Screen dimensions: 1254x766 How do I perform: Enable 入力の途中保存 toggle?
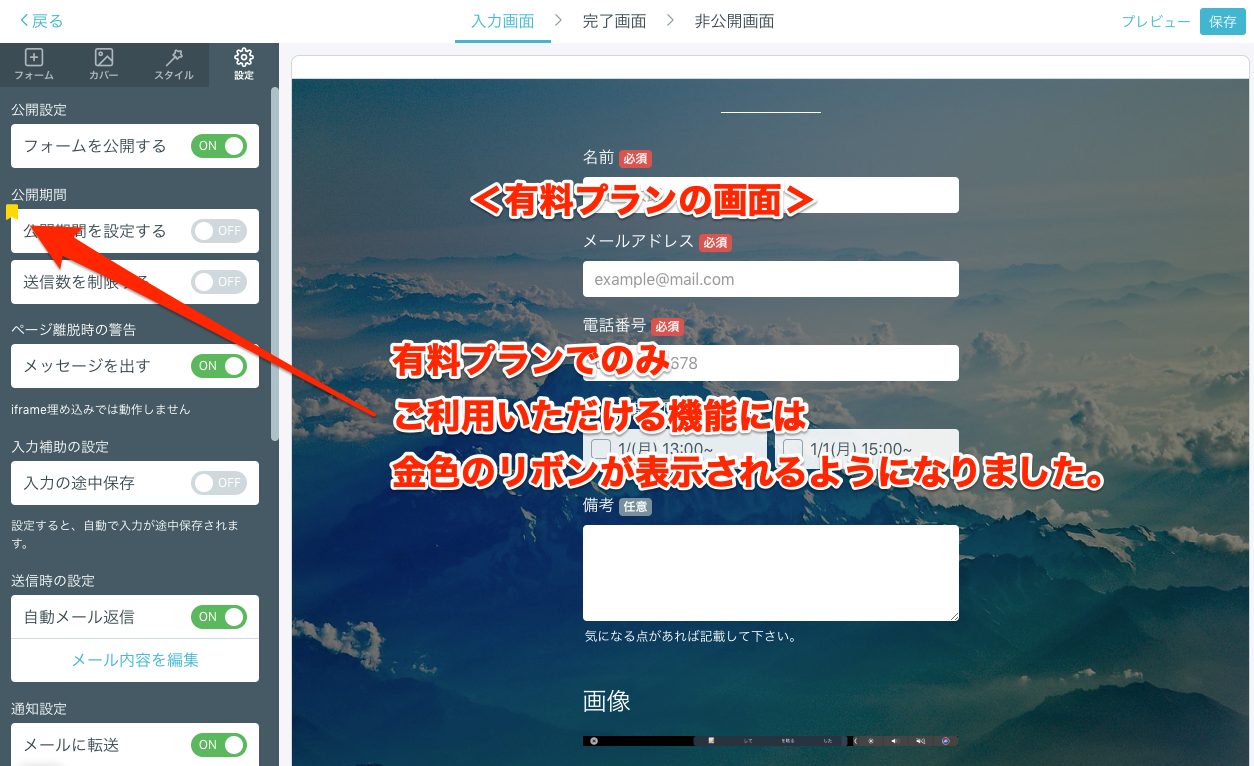(x=219, y=483)
